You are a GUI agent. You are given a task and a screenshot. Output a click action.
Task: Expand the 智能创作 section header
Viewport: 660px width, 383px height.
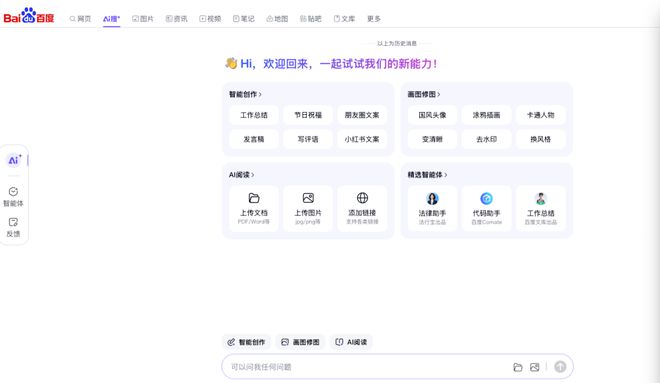(245, 94)
